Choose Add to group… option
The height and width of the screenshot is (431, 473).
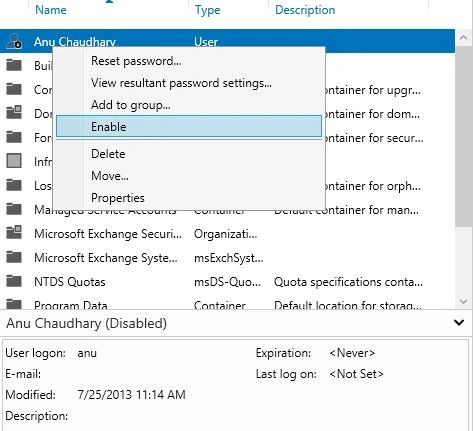pyautogui.click(x=131, y=105)
